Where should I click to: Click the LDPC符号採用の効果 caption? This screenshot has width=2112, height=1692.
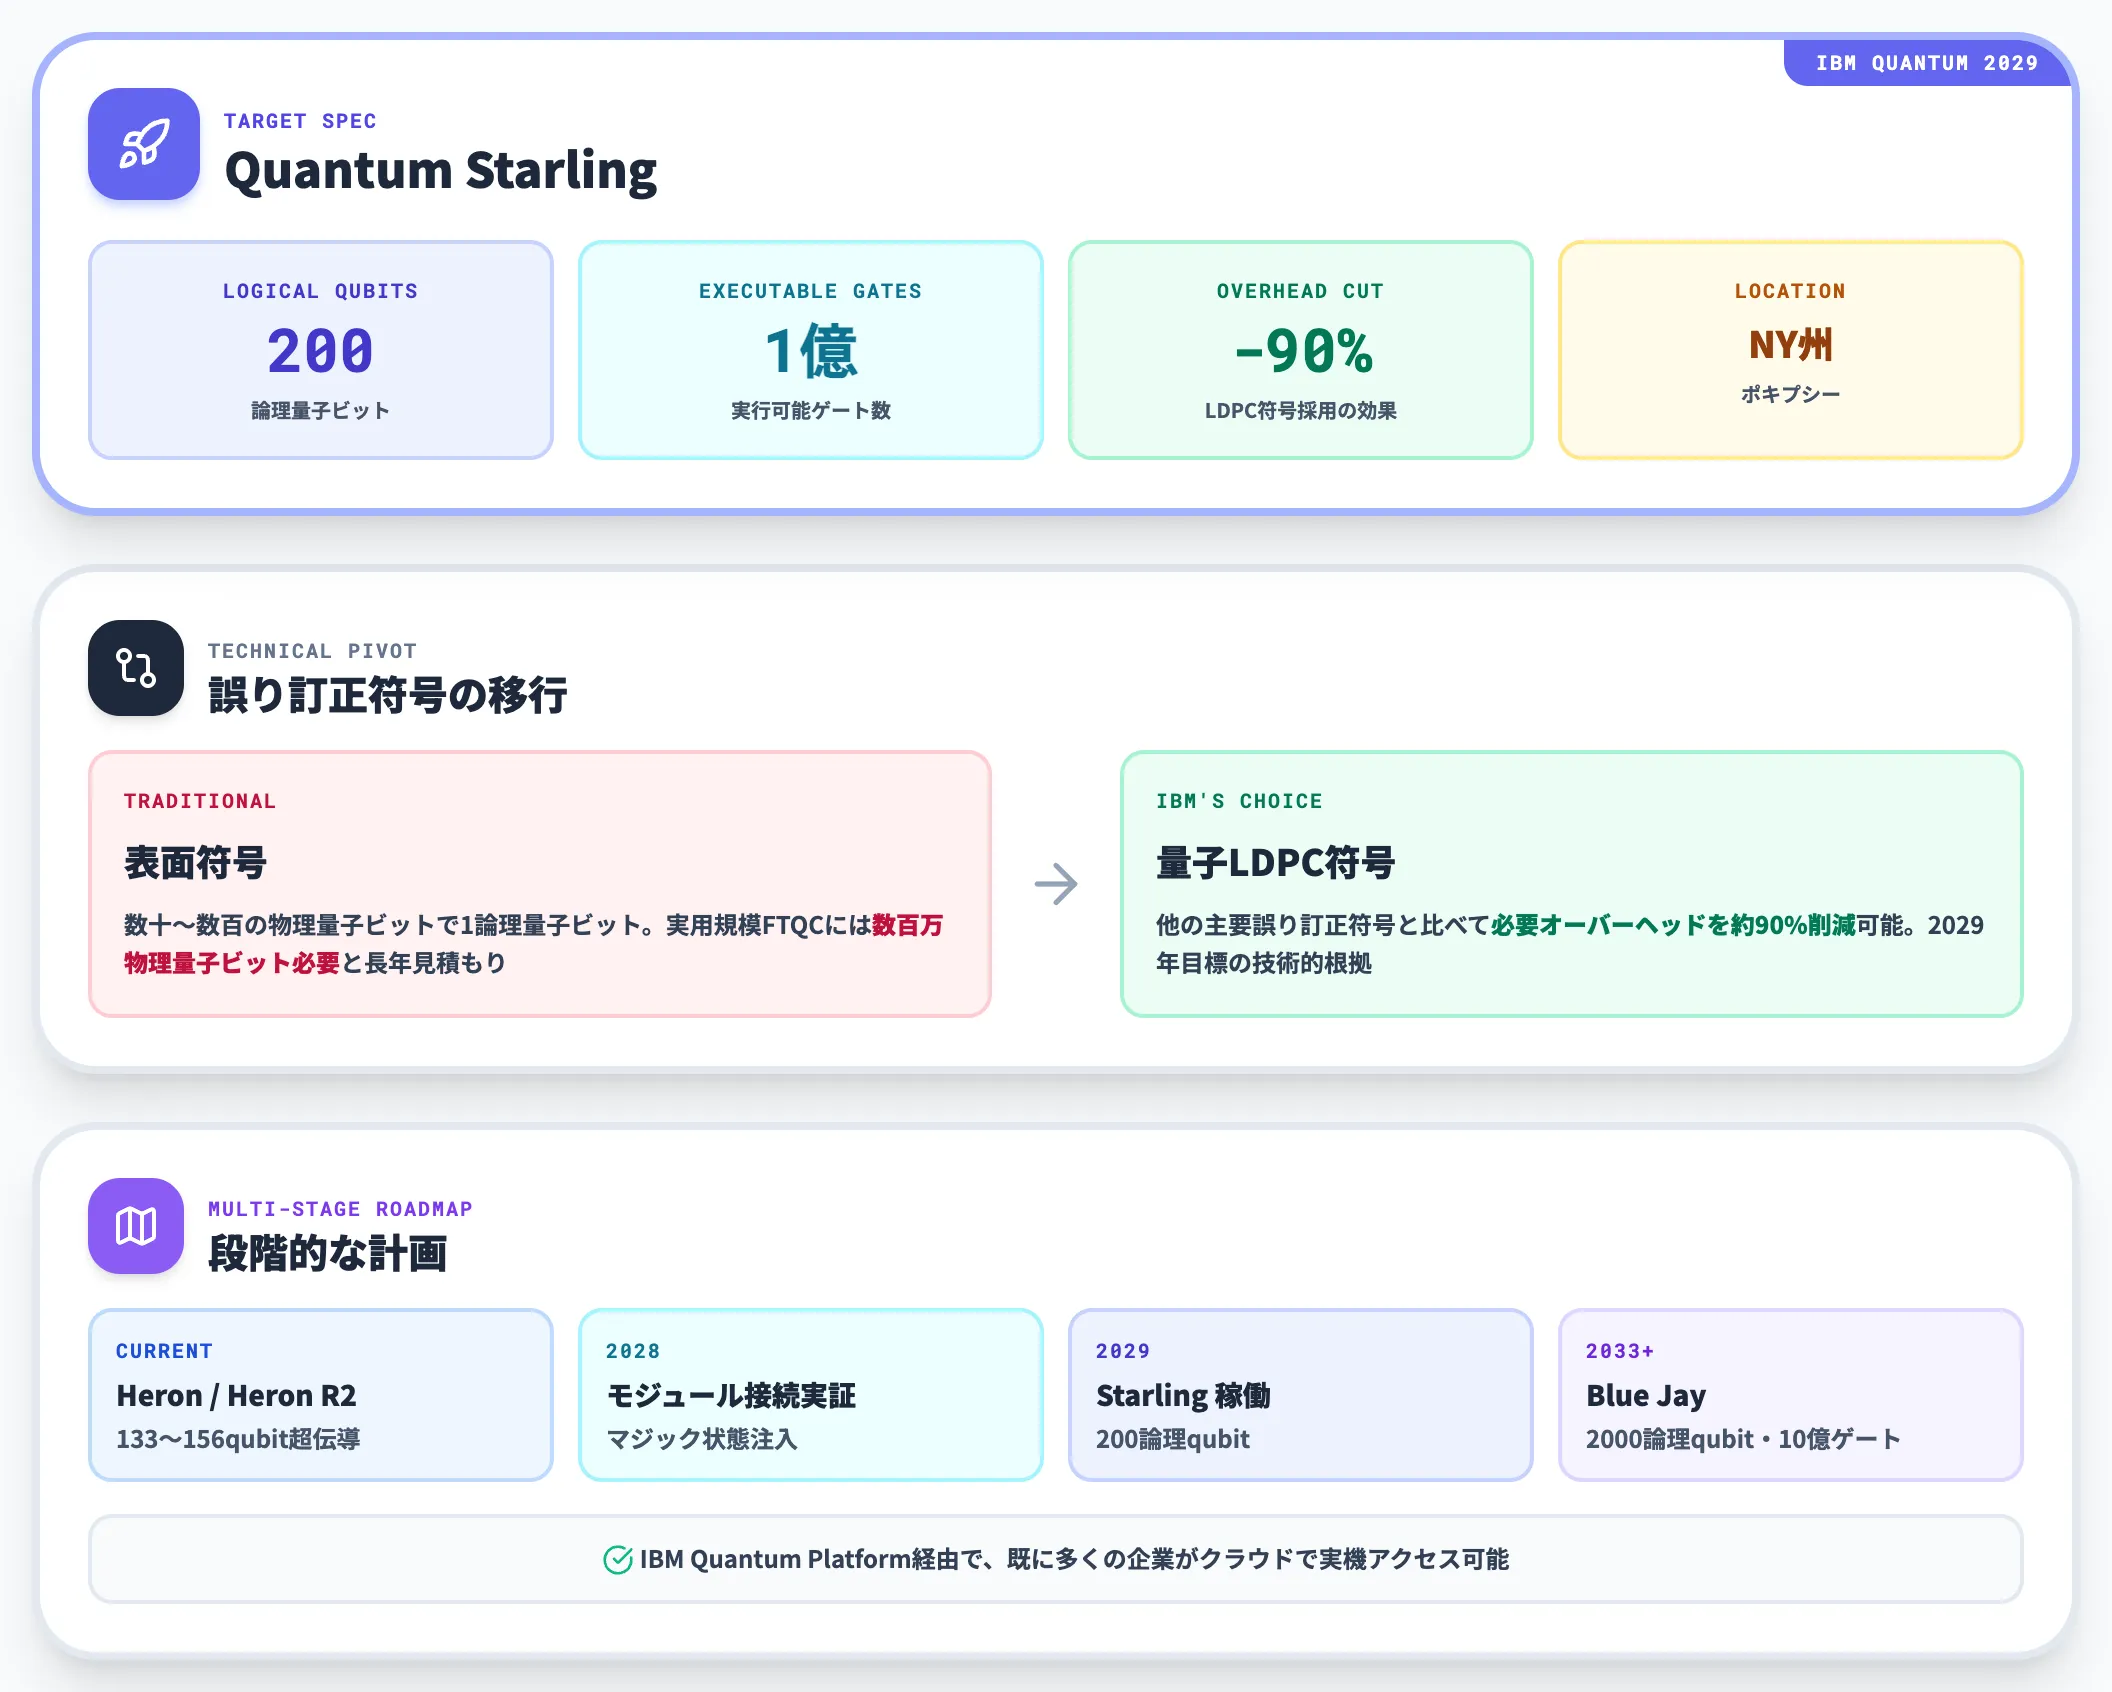(x=1301, y=410)
